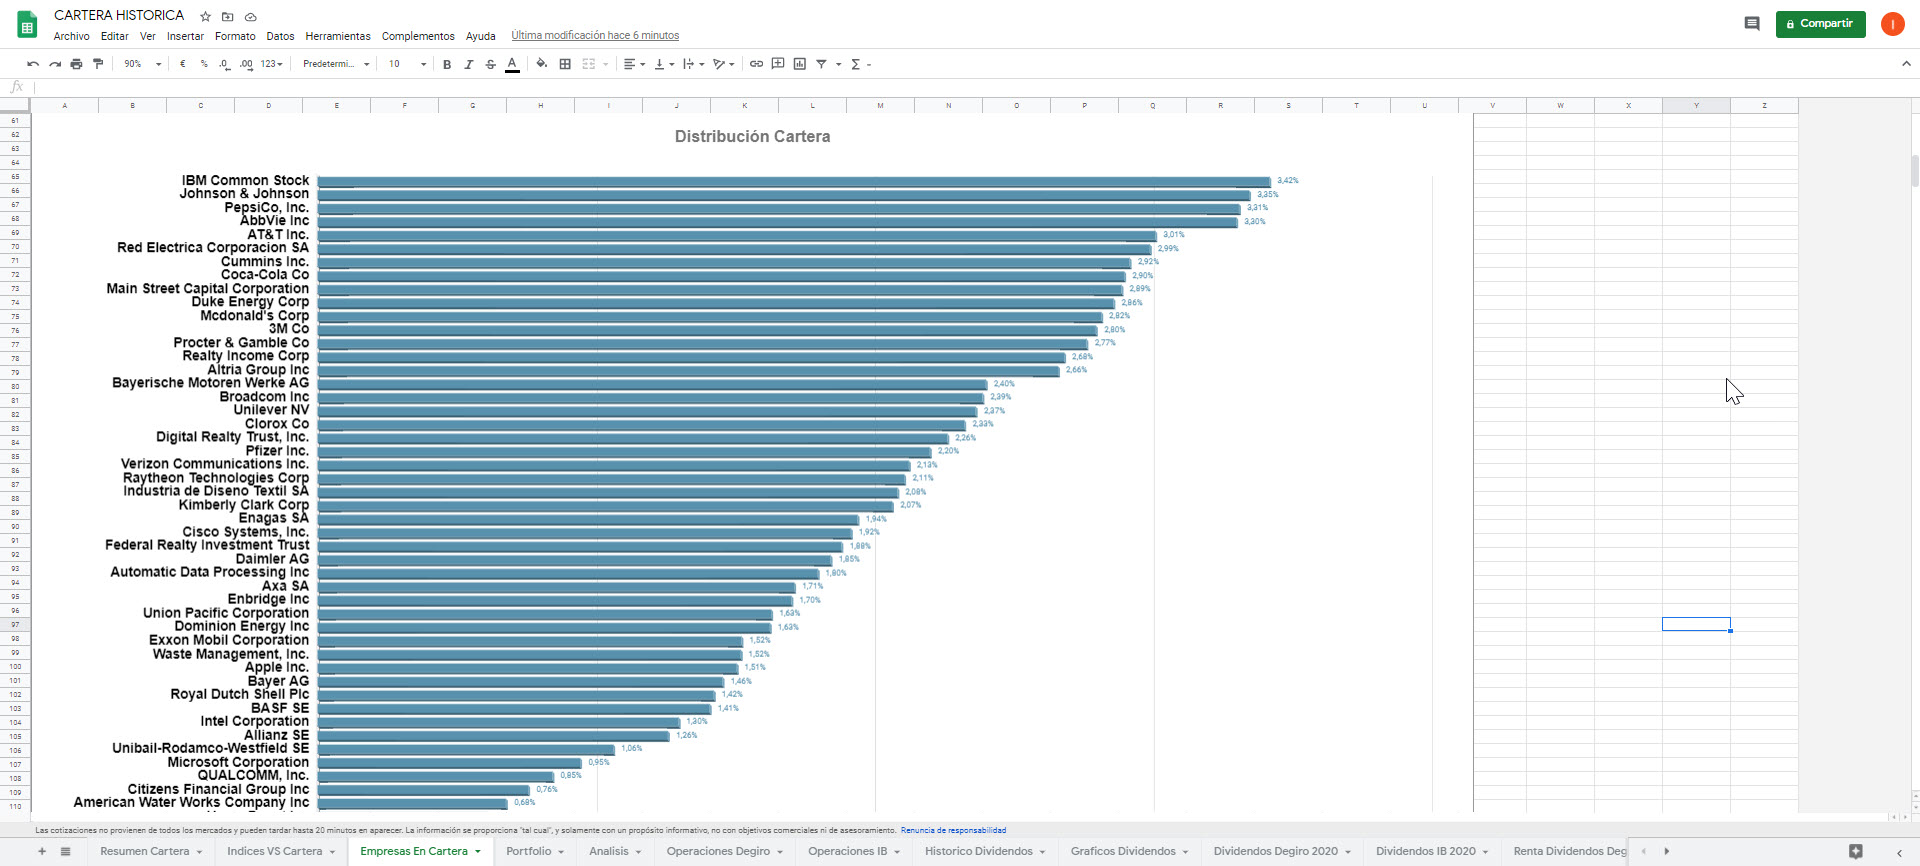Screen dimensions: 1920x866
Task: Open cell borders options
Action: click(565, 64)
